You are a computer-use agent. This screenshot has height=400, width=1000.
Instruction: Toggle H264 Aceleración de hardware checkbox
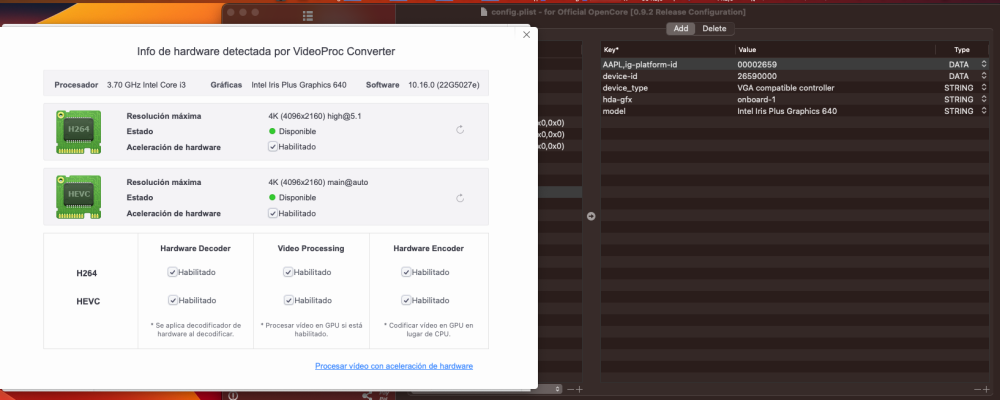pos(273,147)
